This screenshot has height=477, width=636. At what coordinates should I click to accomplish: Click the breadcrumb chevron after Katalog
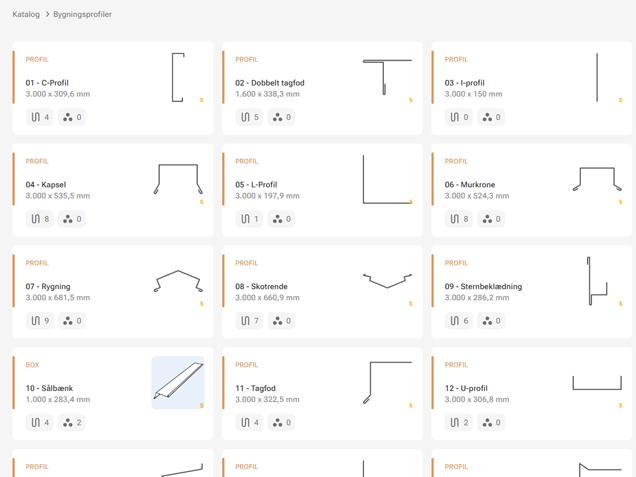[x=47, y=14]
